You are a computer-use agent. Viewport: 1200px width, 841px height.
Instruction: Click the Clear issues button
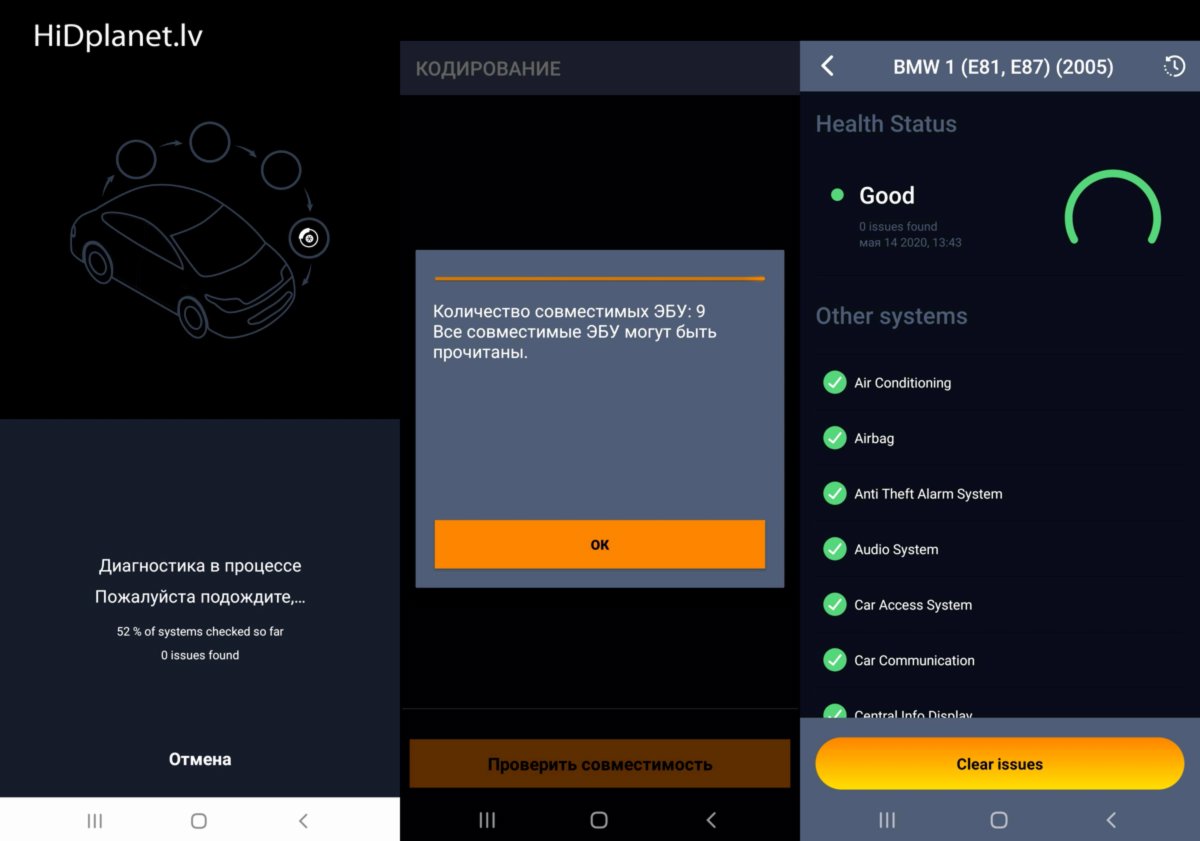[x=1000, y=764]
